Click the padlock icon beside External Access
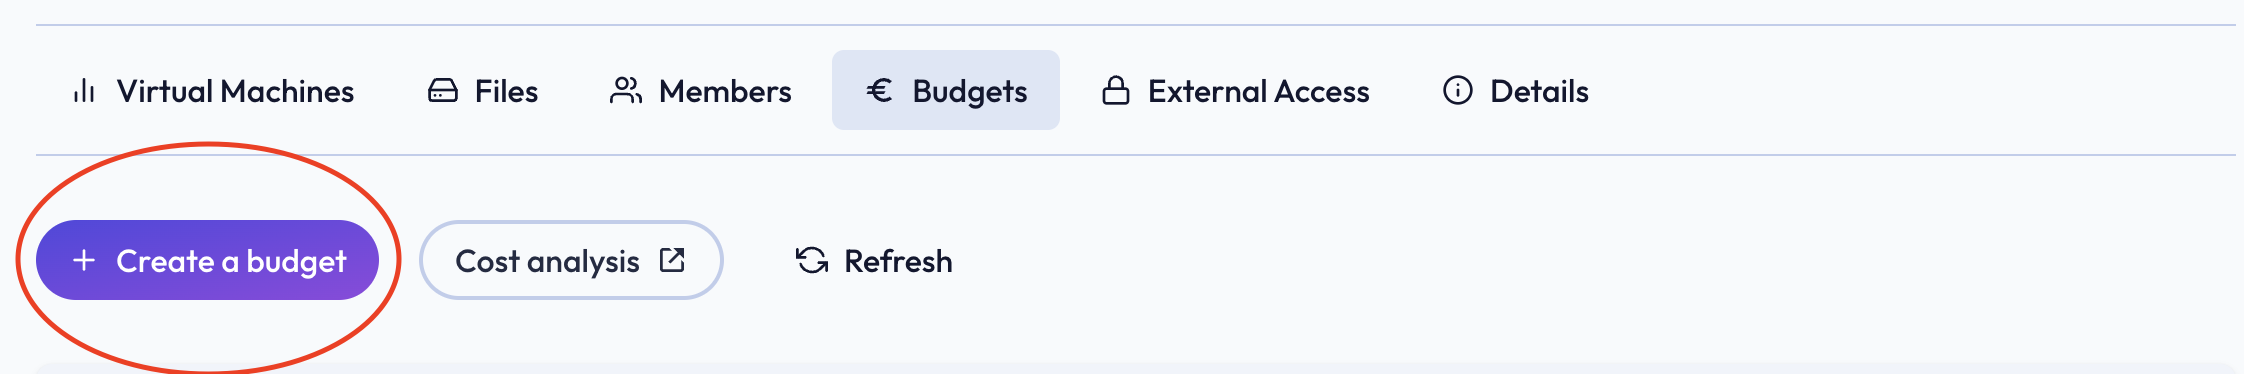Screen dimensions: 2244x374 pyautogui.click(x=1116, y=91)
